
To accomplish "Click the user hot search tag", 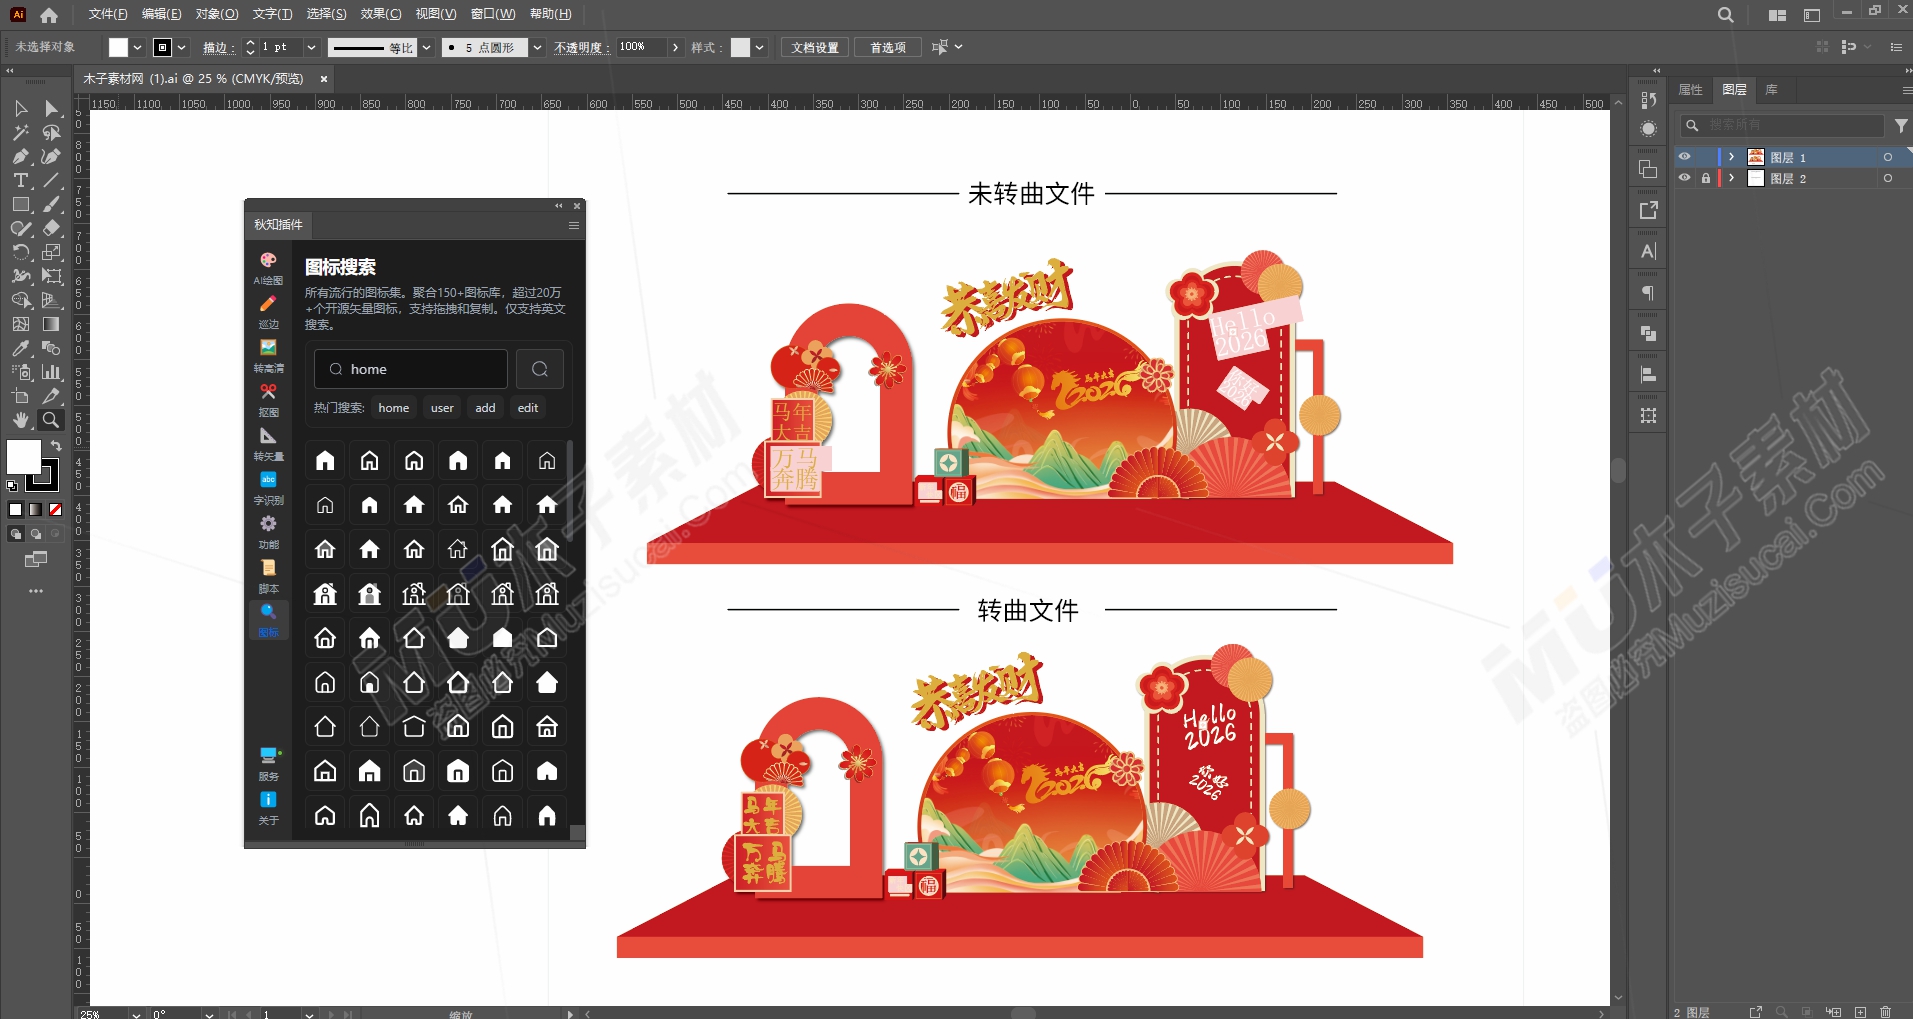I will [442, 408].
